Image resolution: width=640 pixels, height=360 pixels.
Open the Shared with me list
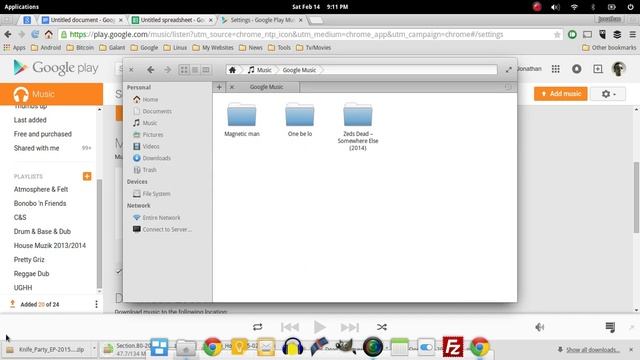tap(36, 148)
